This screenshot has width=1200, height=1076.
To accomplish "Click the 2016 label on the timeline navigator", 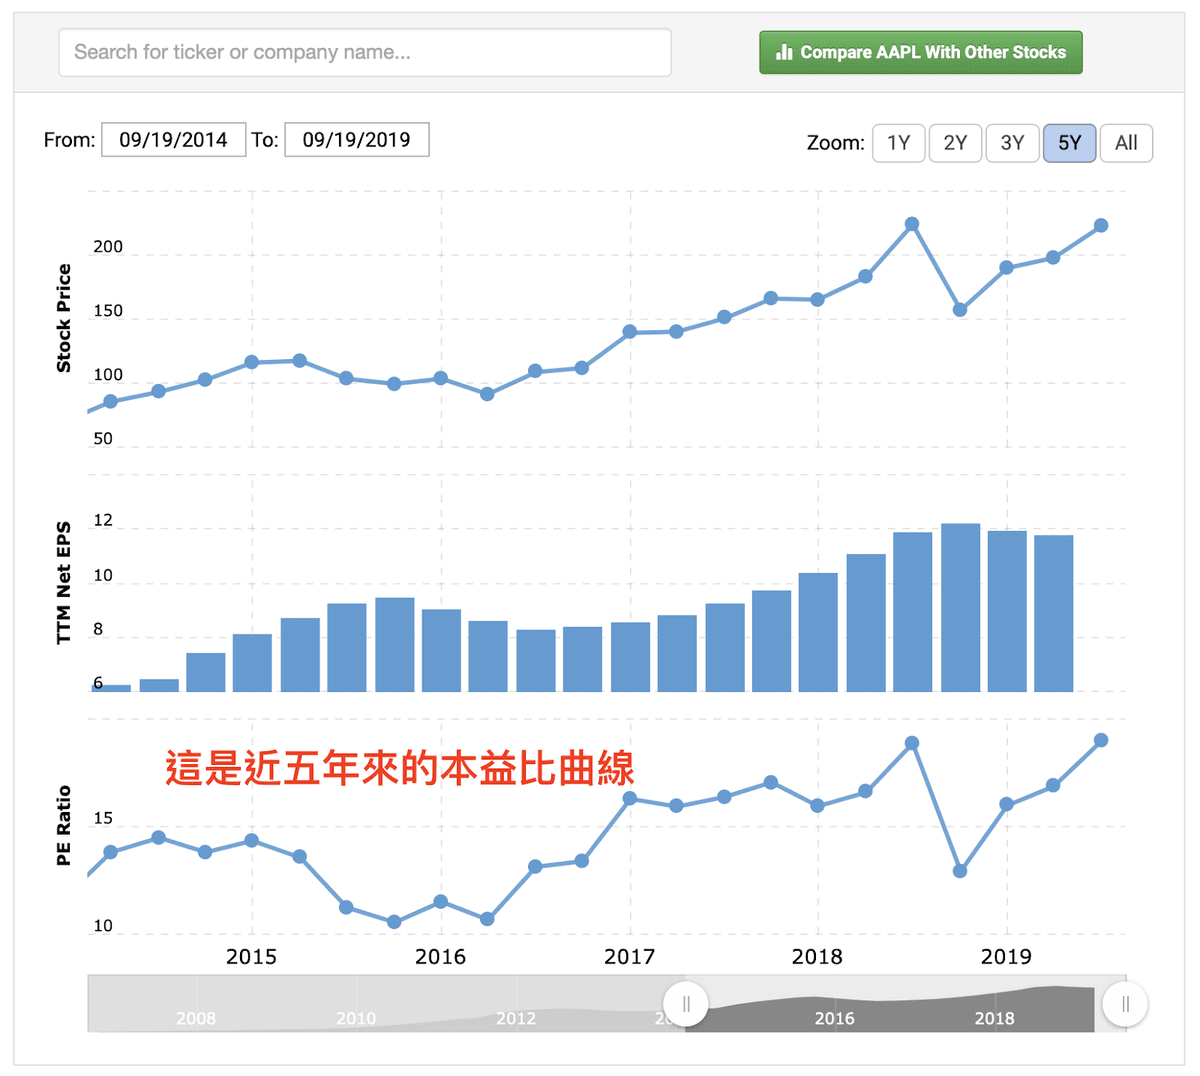I will click(835, 1019).
